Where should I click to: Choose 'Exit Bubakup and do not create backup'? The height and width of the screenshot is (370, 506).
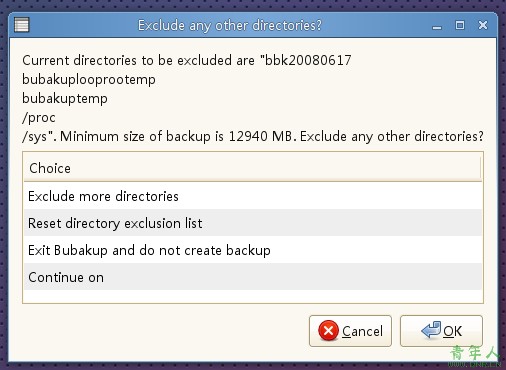[253, 250]
